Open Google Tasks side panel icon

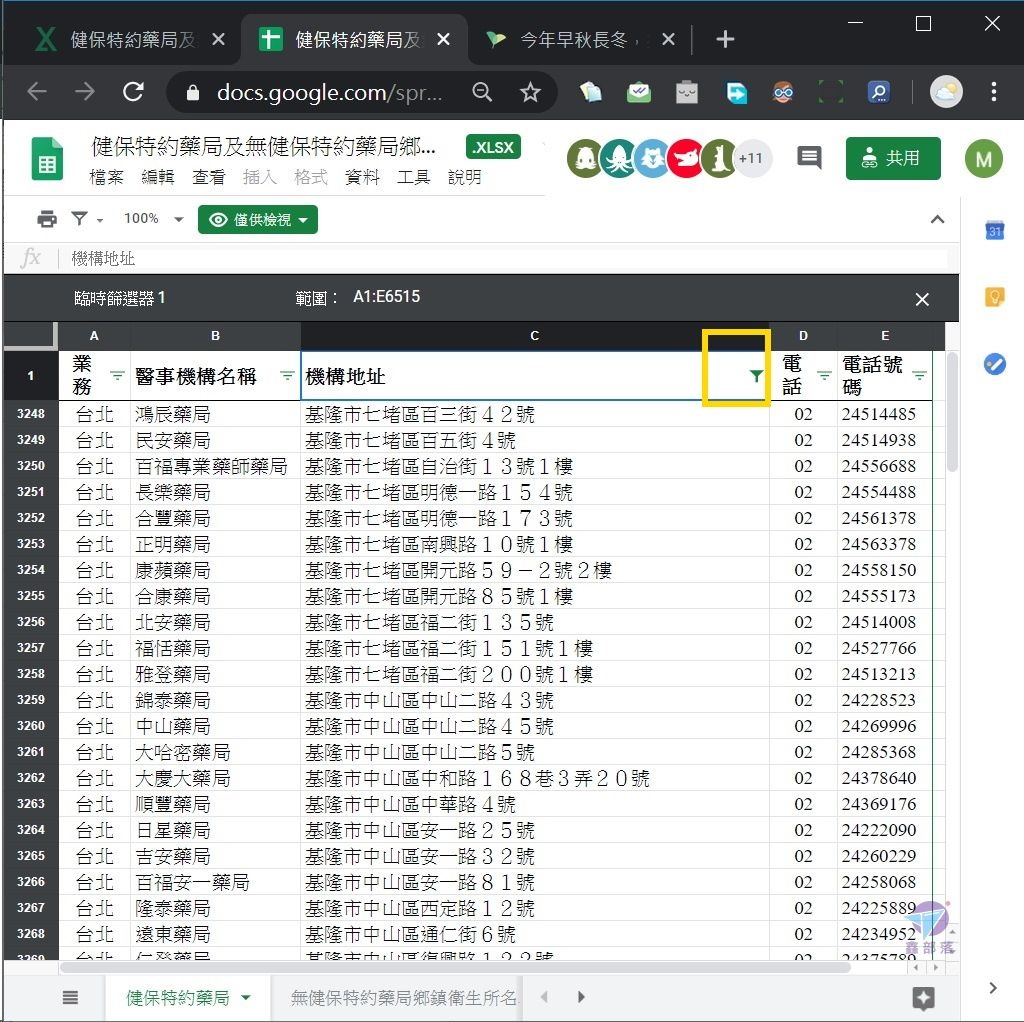[994, 364]
